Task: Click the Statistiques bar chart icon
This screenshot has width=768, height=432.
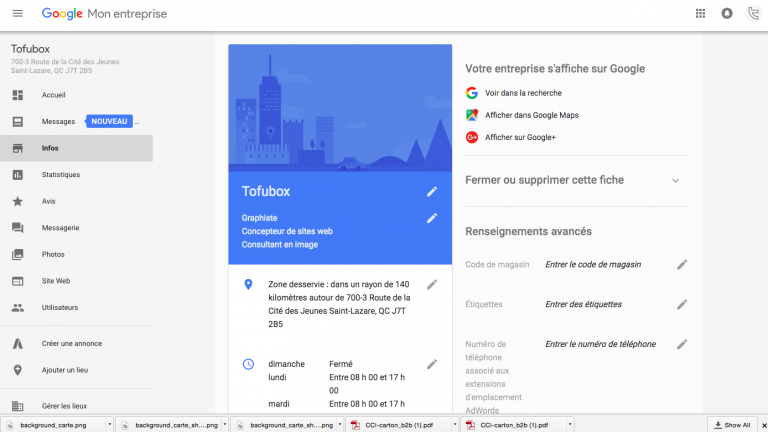Action: (x=18, y=174)
